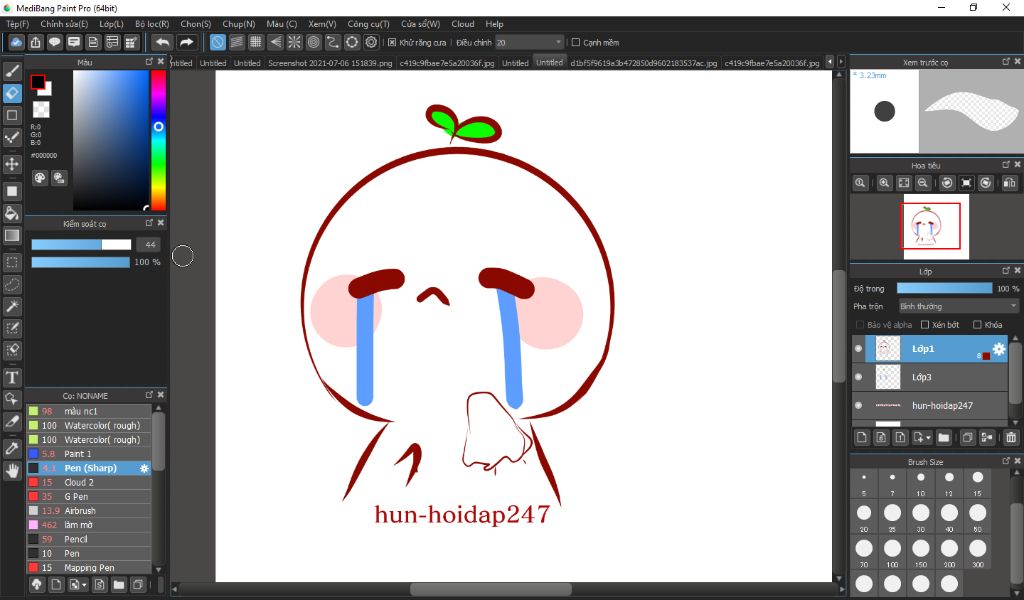Click the delete layer trash icon

1010,437
